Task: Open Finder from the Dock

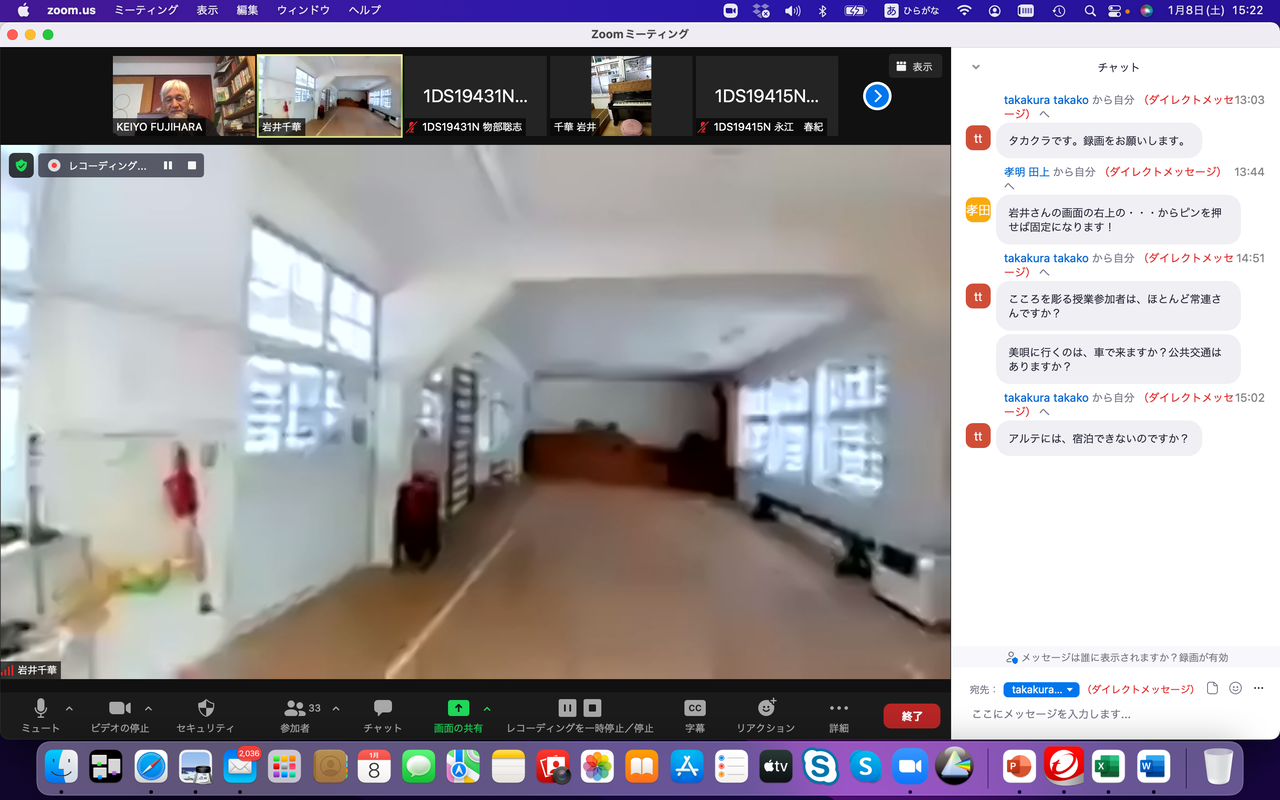Action: pos(62,767)
